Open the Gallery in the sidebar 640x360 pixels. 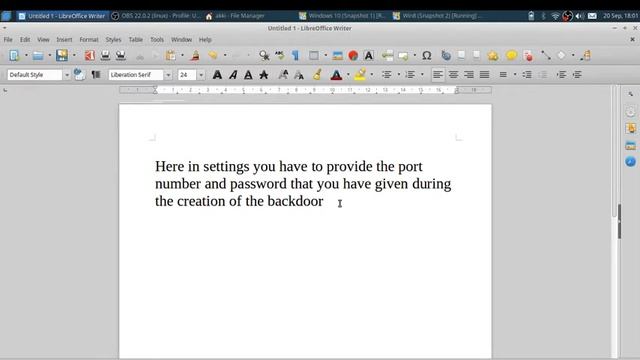pos(630,145)
